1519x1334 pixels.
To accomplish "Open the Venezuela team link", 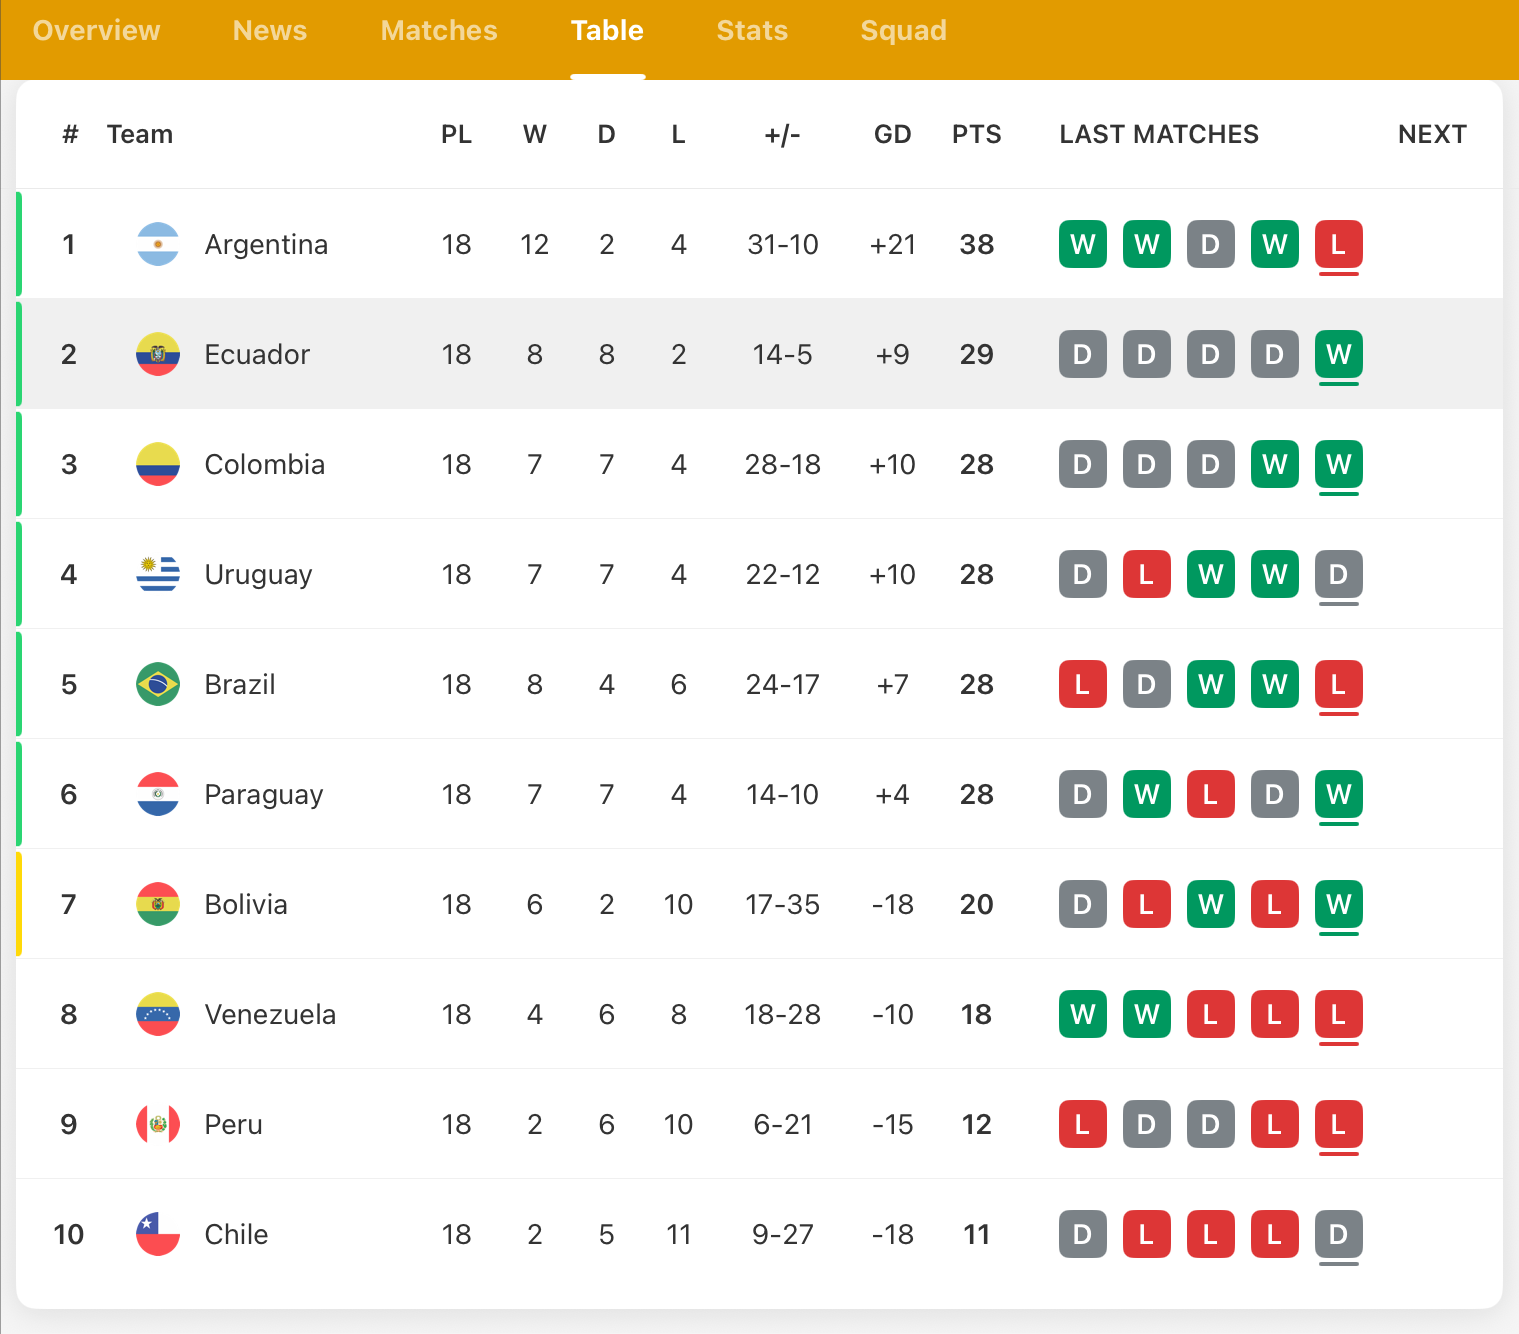I will click(x=270, y=1014).
